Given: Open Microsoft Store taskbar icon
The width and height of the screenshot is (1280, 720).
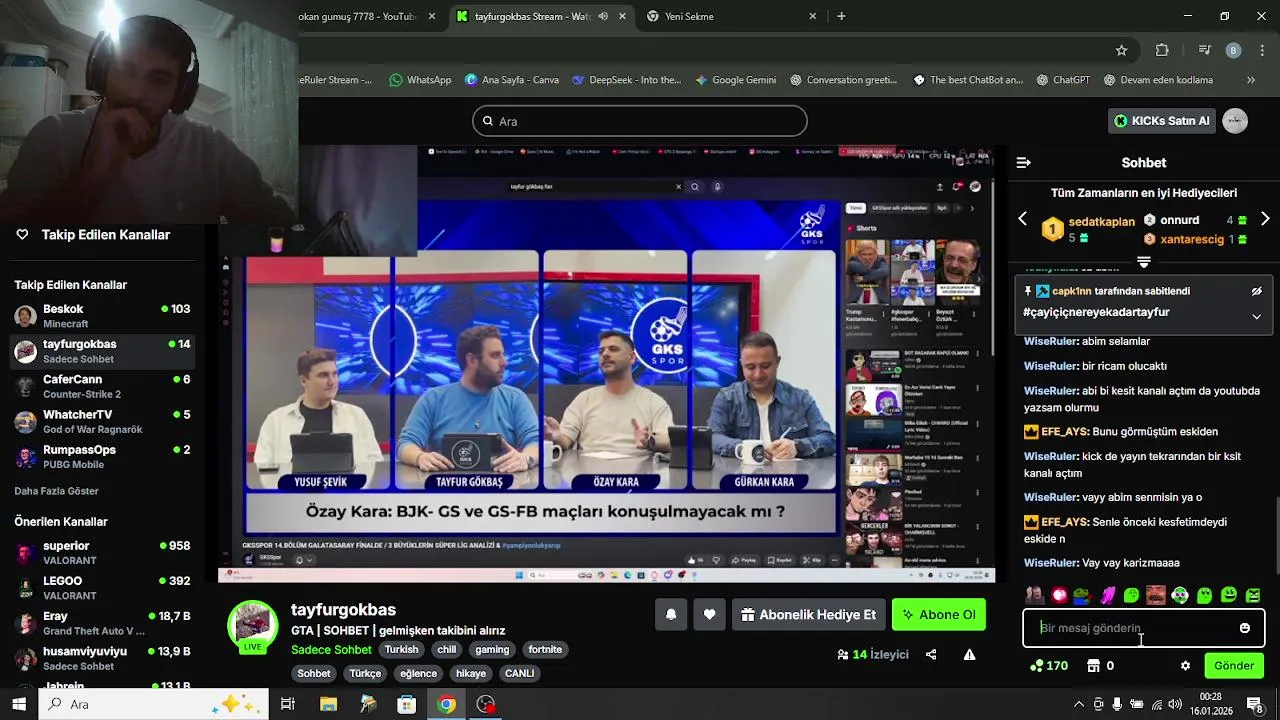Looking at the screenshot, I should 407,704.
